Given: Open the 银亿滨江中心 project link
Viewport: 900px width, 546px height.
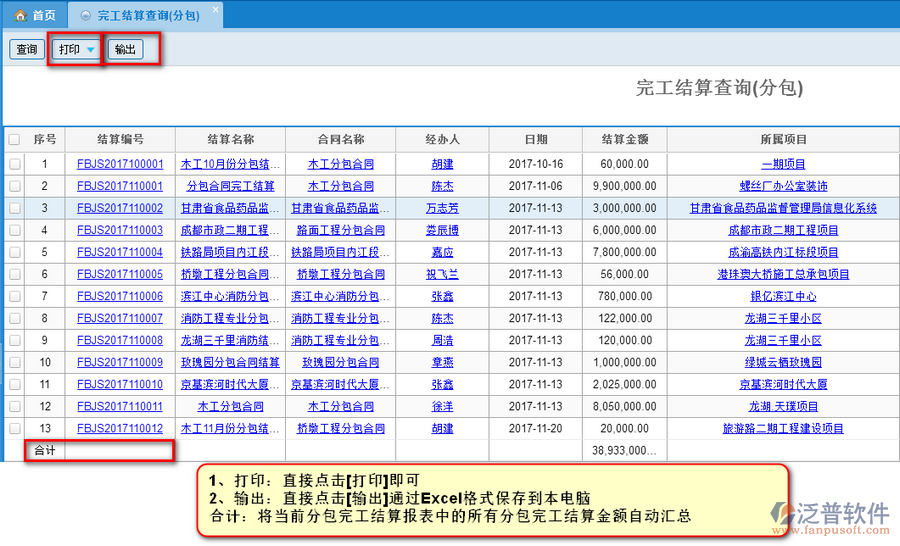Looking at the screenshot, I should click(783, 296).
